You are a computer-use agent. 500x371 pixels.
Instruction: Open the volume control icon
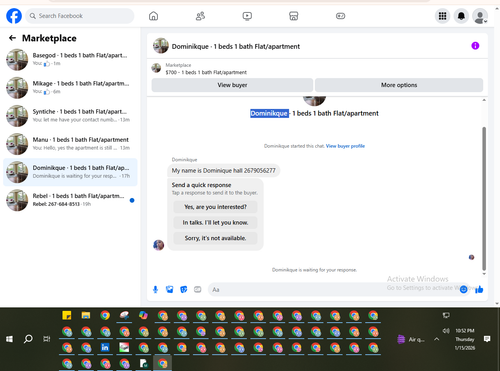(x=446, y=330)
